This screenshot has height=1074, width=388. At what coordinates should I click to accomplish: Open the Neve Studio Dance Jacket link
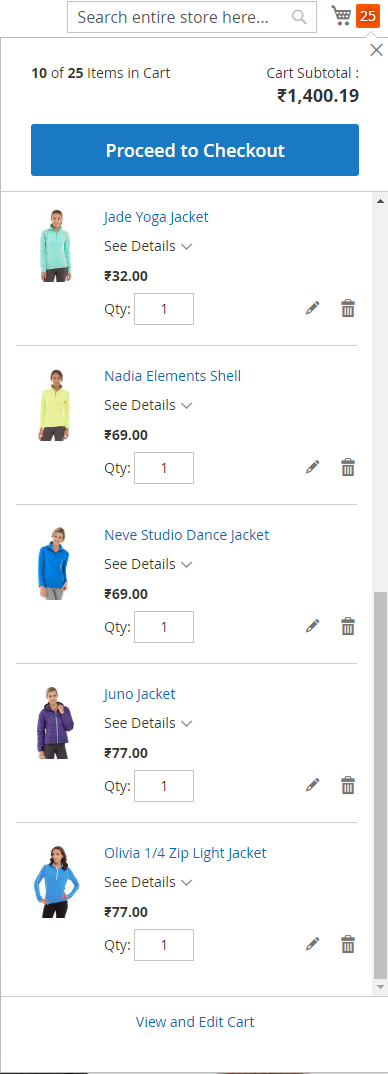tap(186, 535)
